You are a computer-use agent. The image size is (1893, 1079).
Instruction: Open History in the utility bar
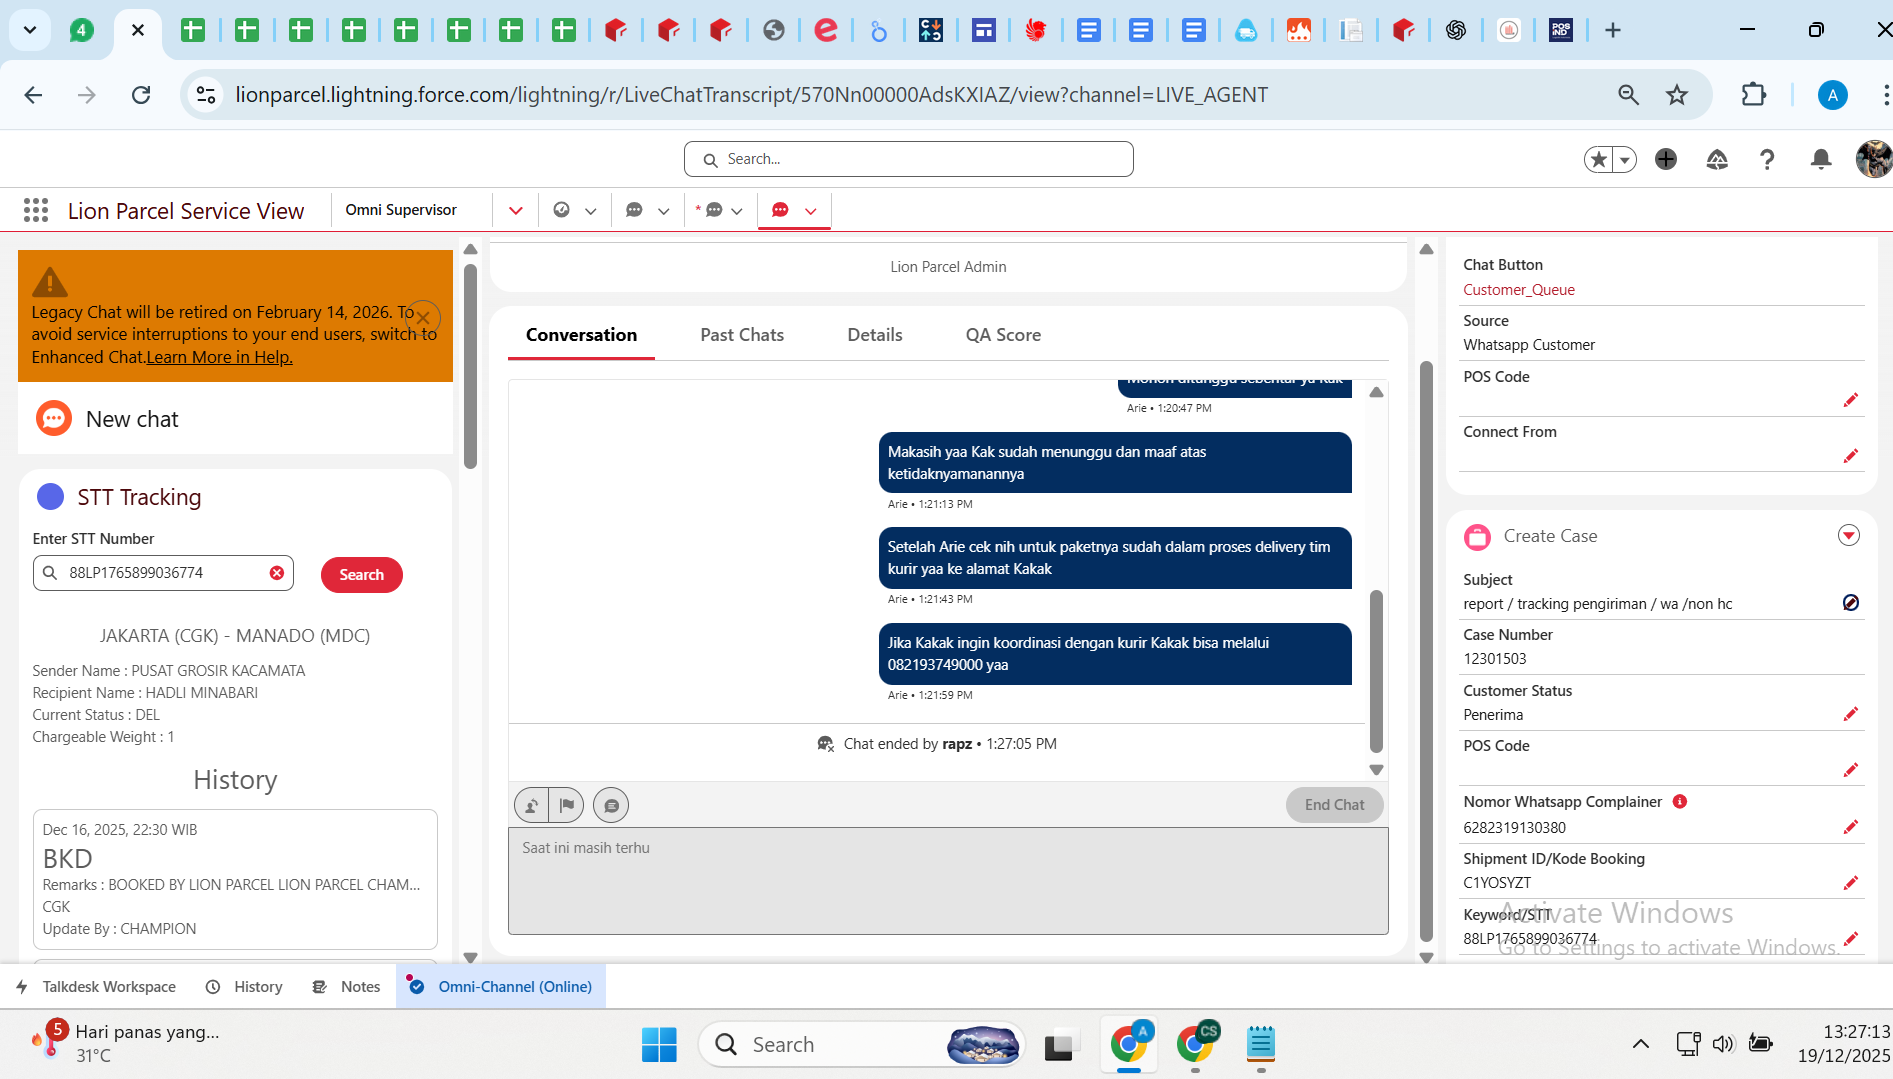point(245,987)
